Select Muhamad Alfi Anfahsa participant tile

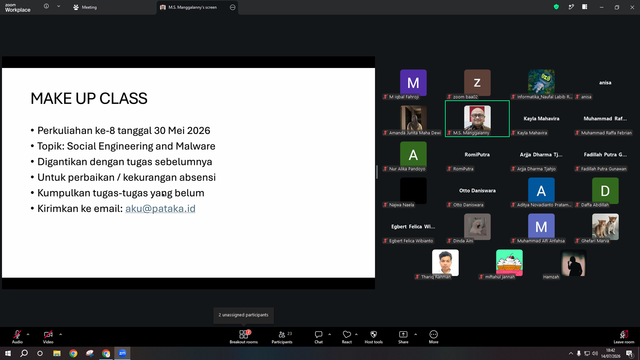[541, 228]
